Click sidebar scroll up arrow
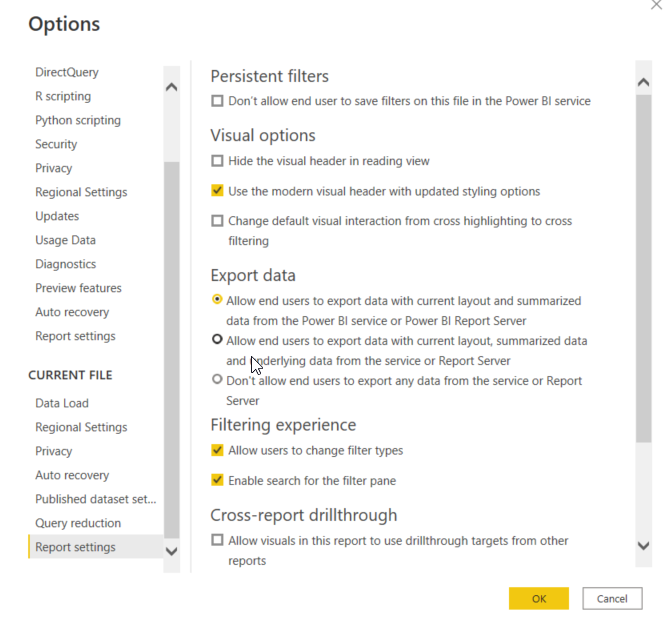 point(172,87)
